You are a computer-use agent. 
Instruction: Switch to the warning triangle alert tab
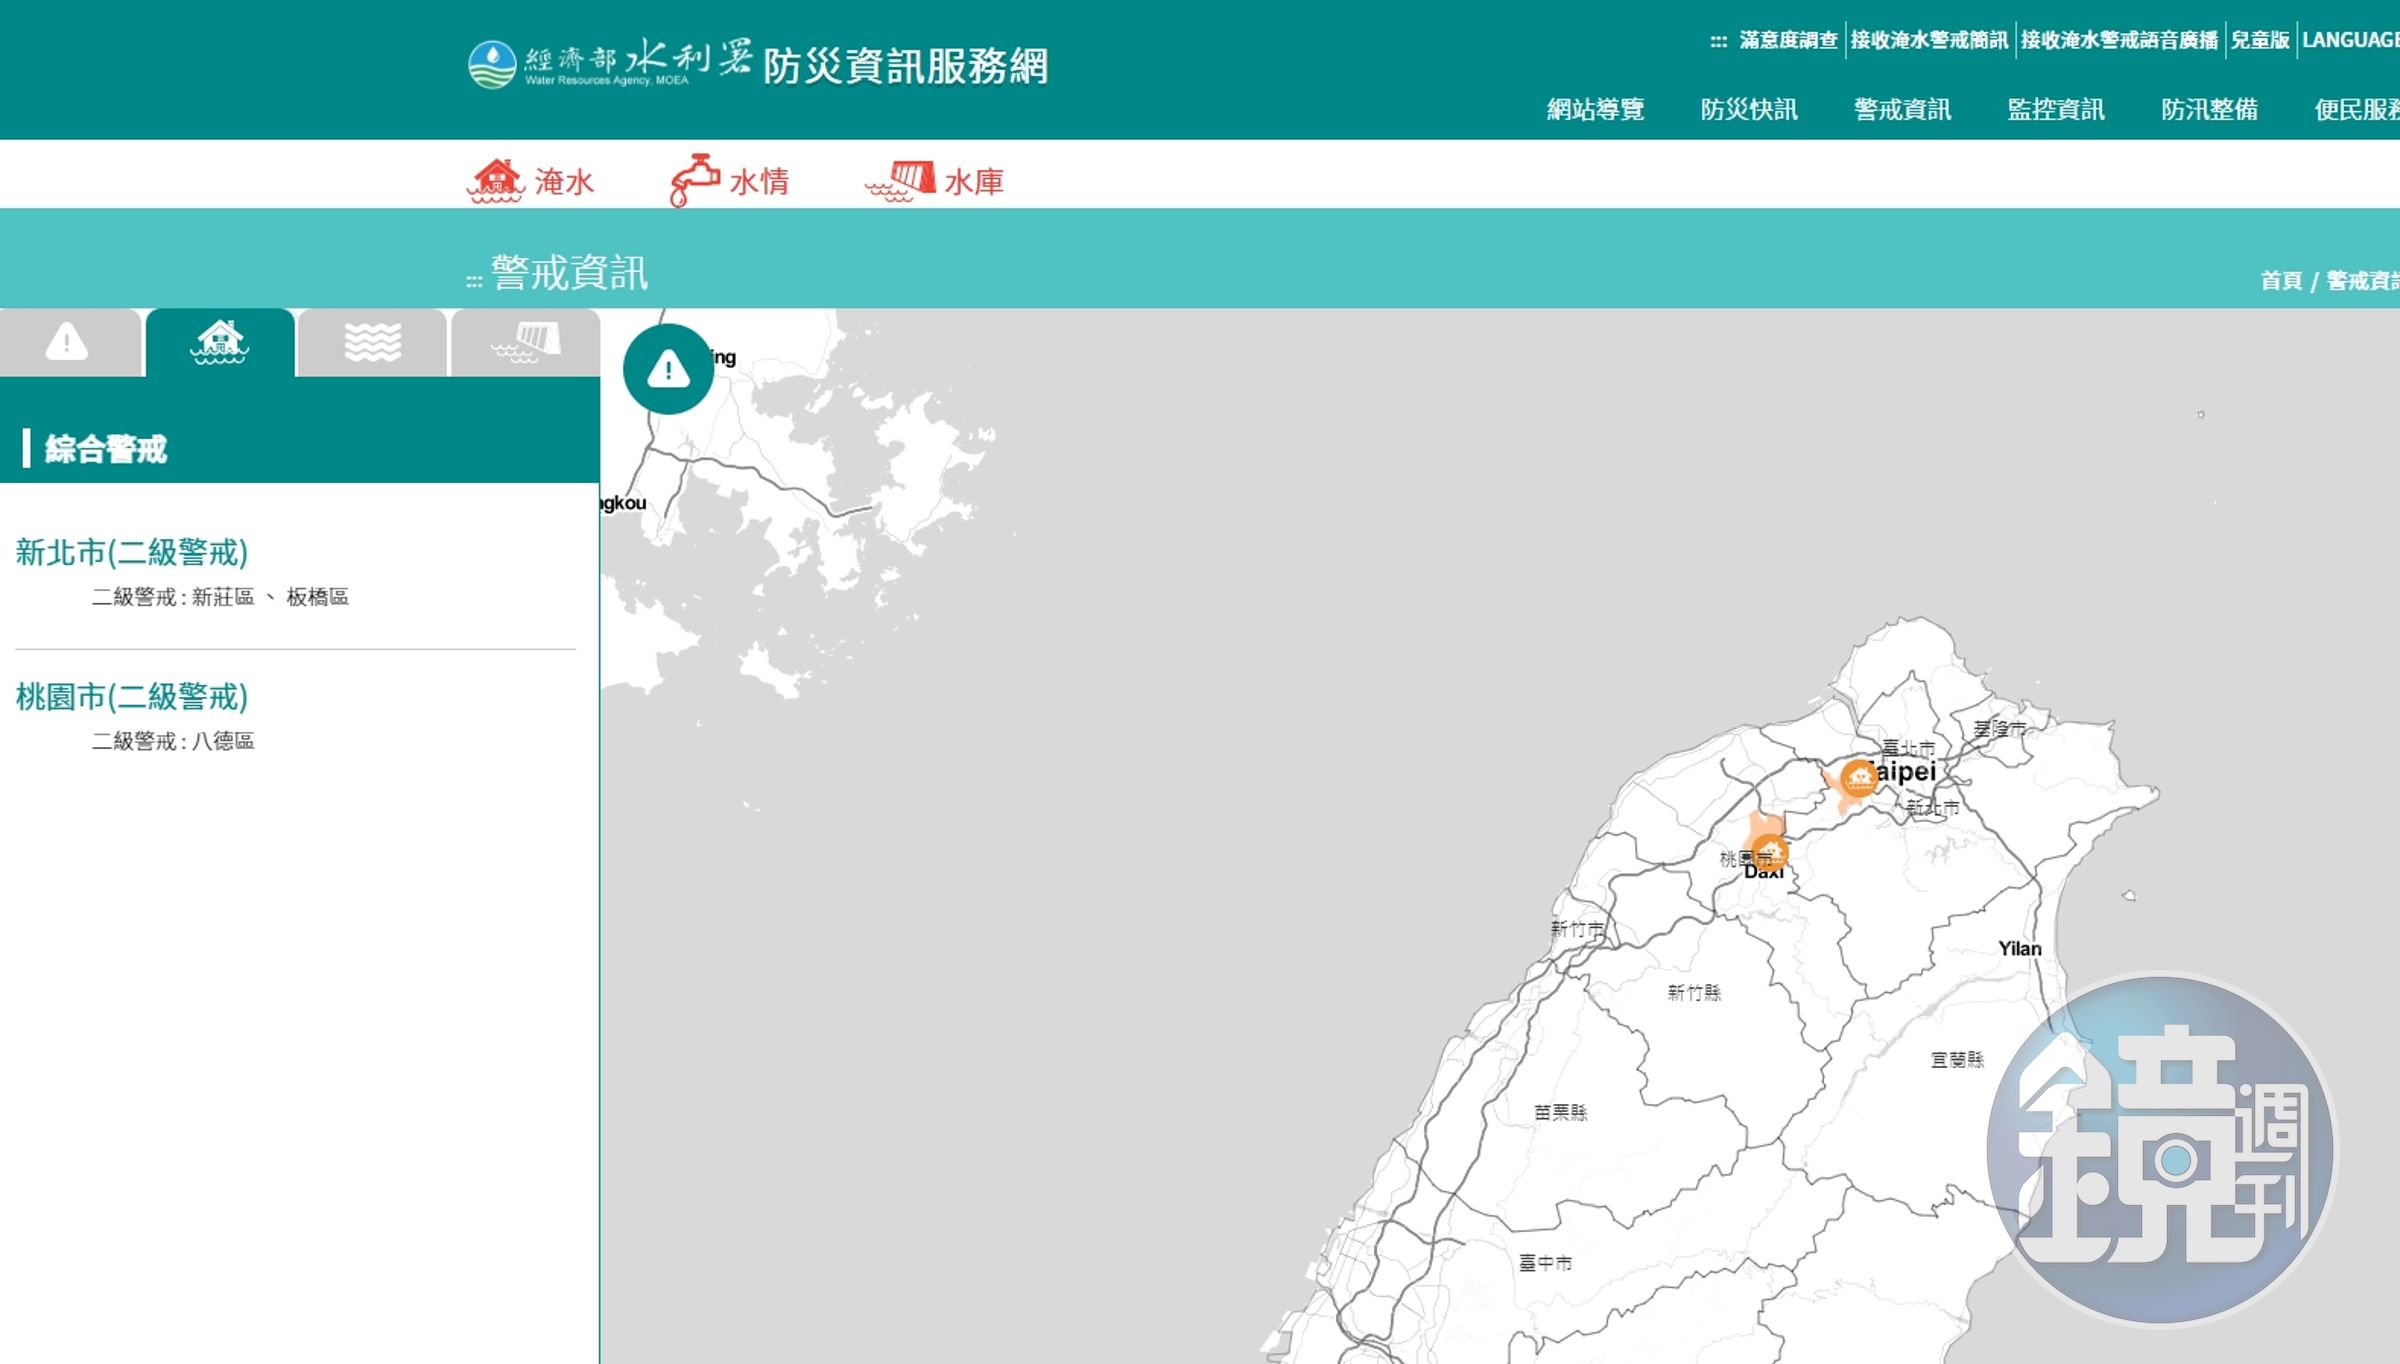(67, 342)
